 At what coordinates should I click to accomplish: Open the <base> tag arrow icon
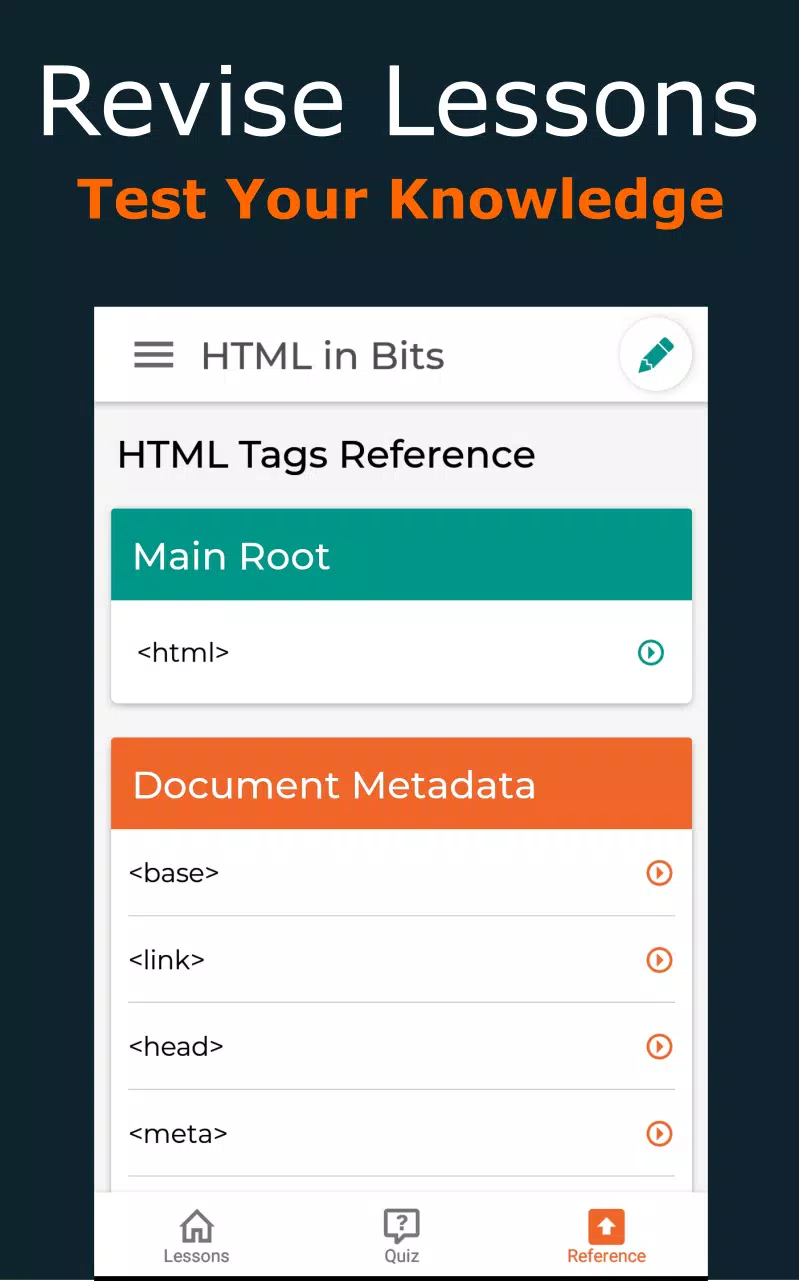click(x=659, y=873)
